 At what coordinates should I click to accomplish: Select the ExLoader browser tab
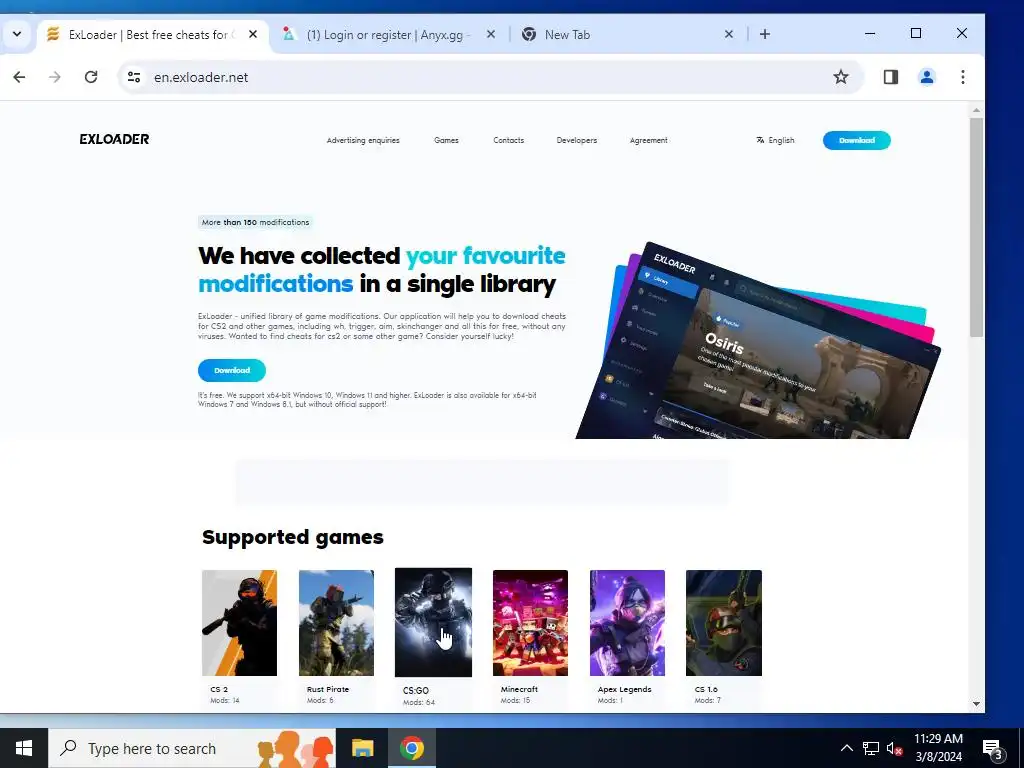pyautogui.click(x=152, y=35)
